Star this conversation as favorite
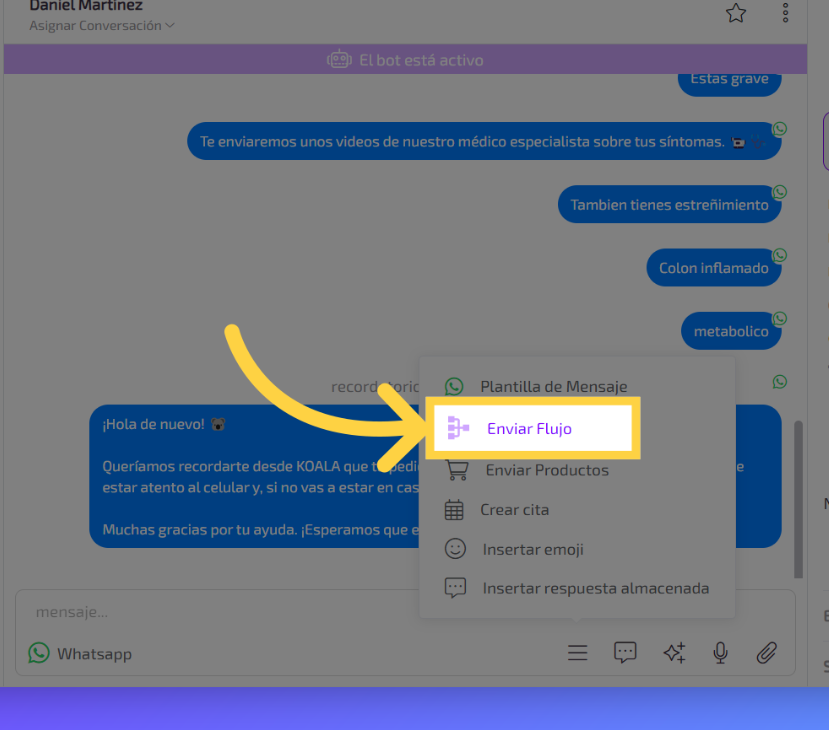This screenshot has width=829, height=730. [x=736, y=13]
